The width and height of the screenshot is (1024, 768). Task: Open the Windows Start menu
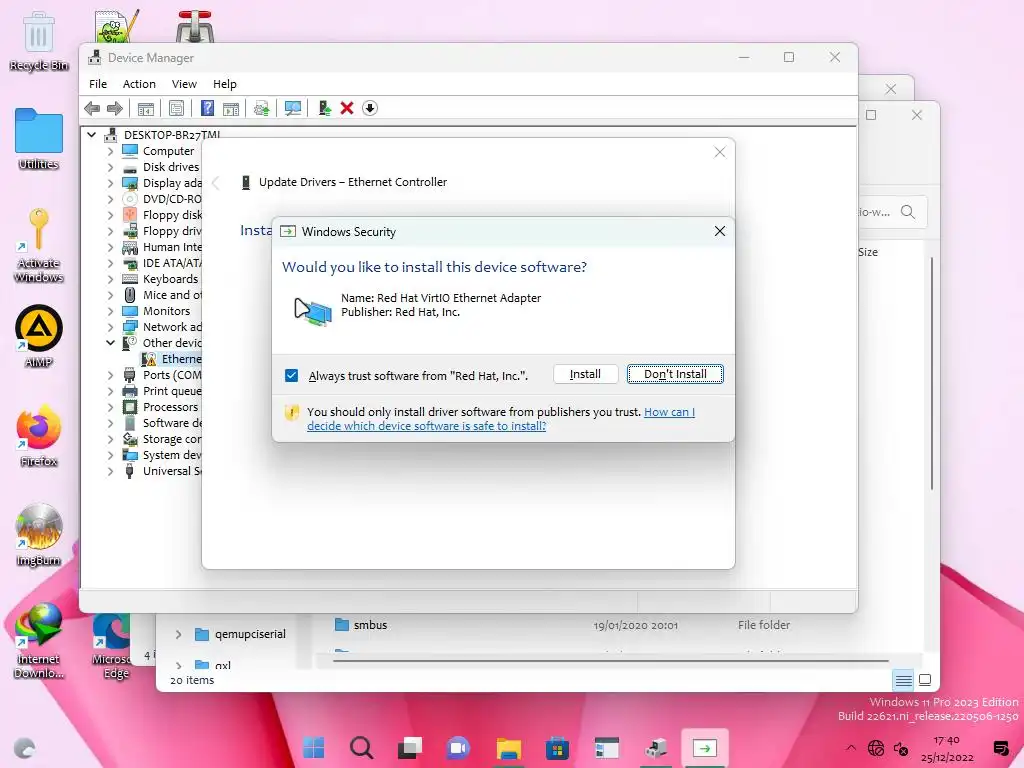coord(313,748)
